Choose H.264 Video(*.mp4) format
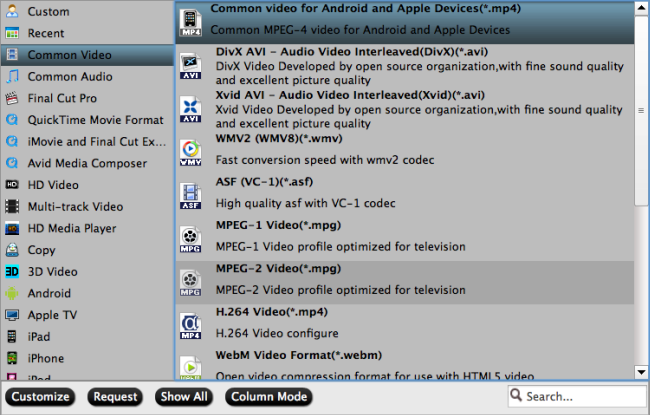Screen dimensions: 650x415 click(405, 326)
